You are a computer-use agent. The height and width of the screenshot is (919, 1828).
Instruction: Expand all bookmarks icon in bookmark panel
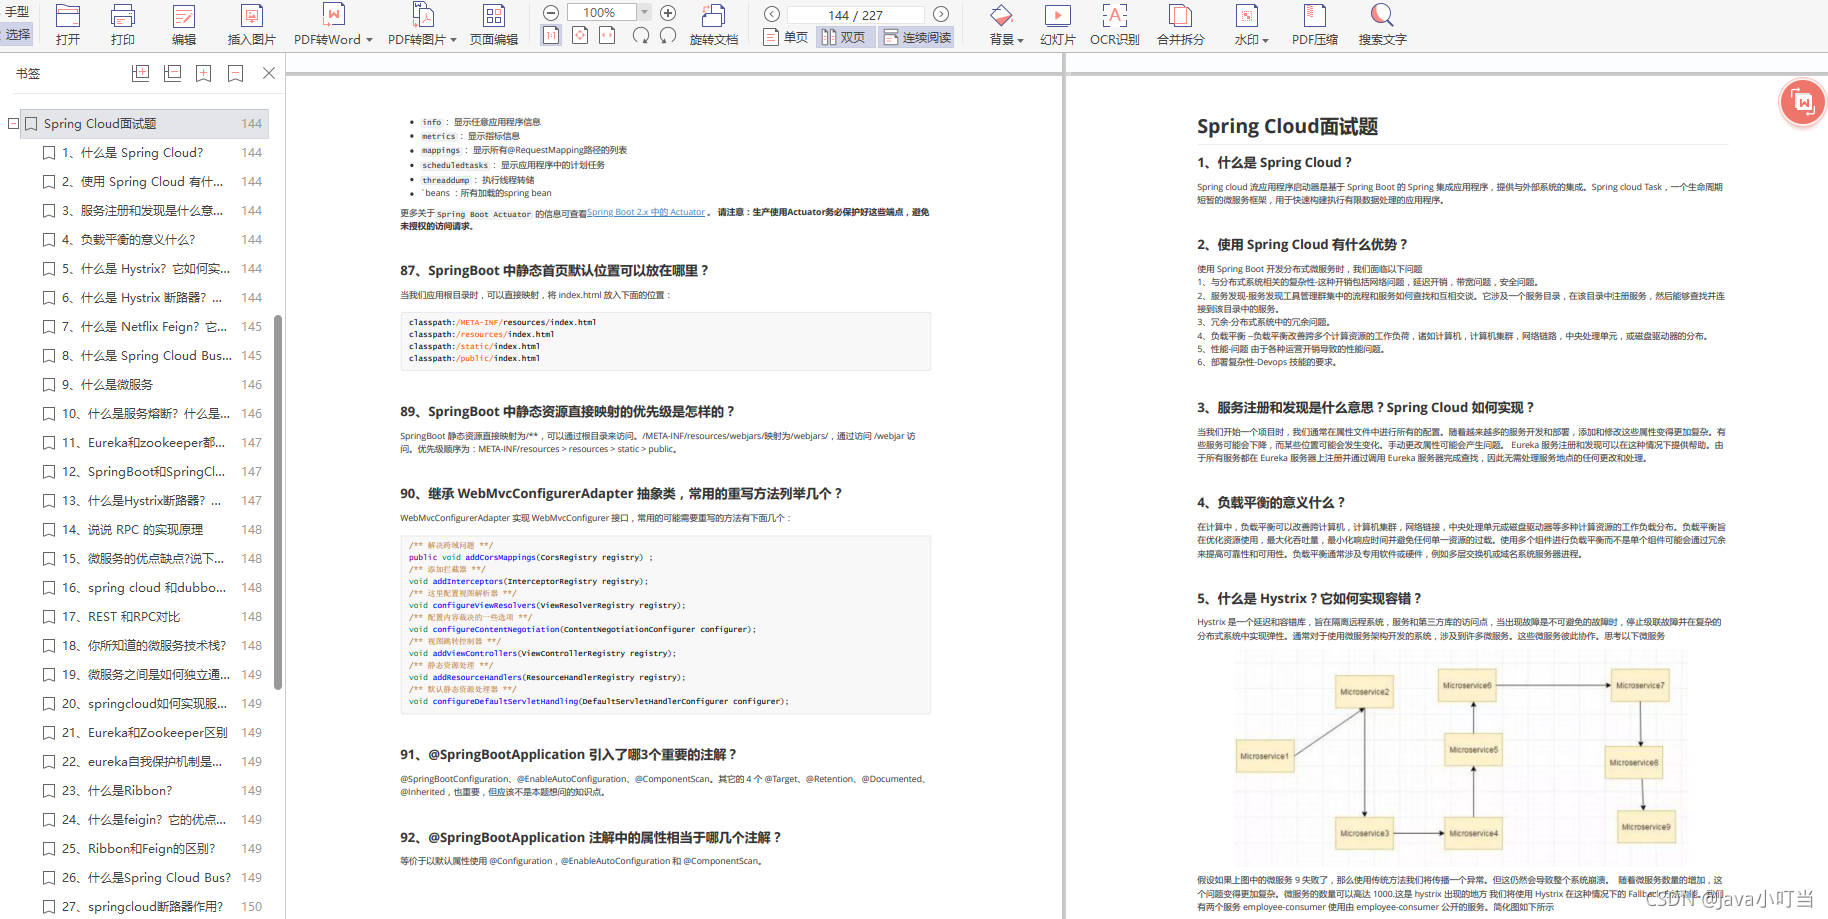coord(141,73)
